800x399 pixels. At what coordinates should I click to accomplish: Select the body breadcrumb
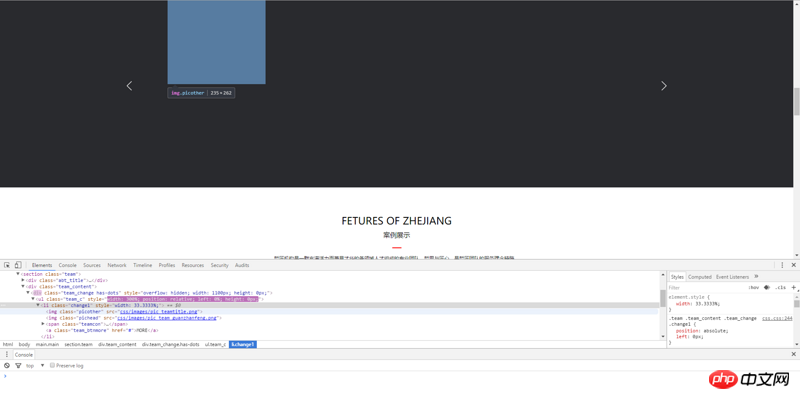(24, 344)
